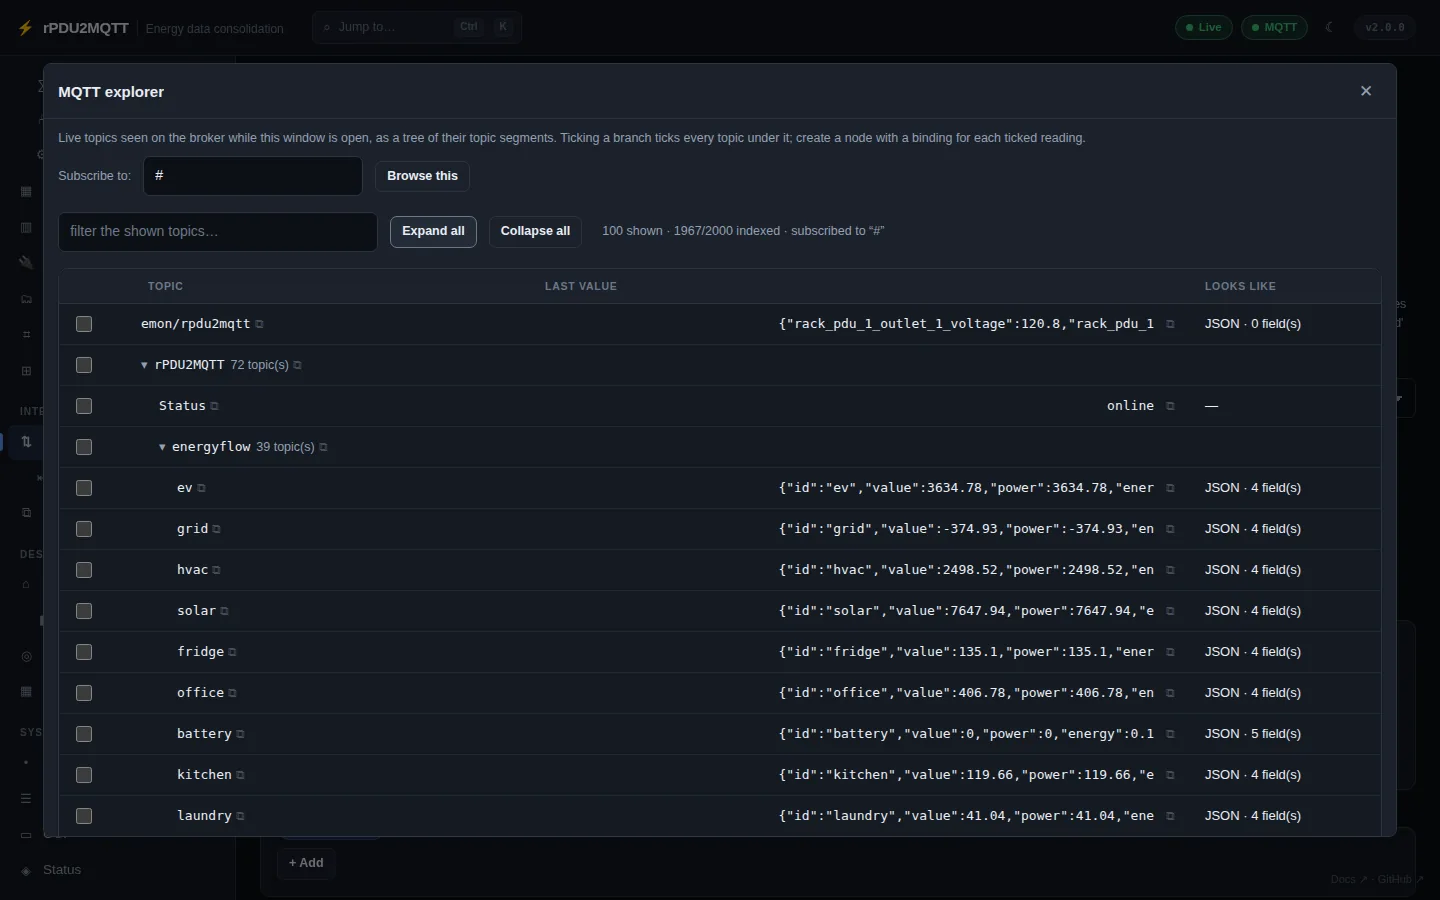Click the TOPIC column header
The image size is (1440, 900).
[x=165, y=286]
